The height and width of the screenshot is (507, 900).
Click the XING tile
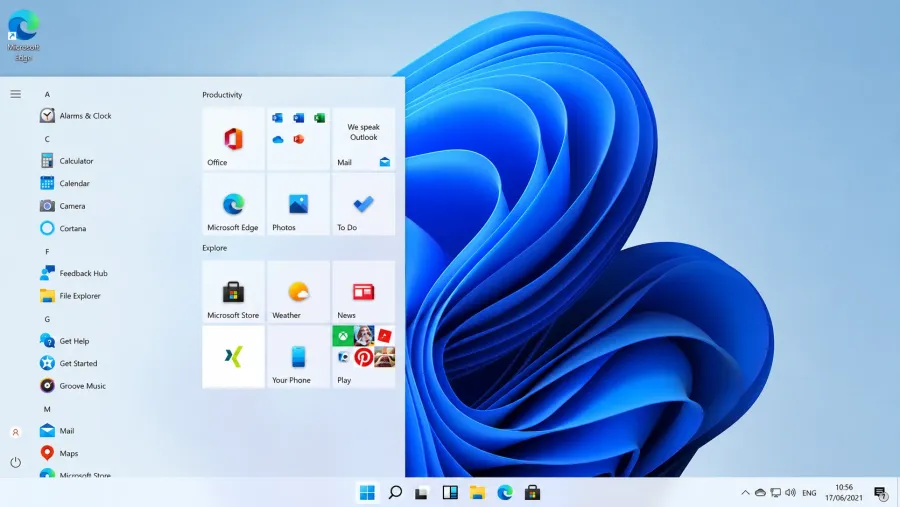233,357
